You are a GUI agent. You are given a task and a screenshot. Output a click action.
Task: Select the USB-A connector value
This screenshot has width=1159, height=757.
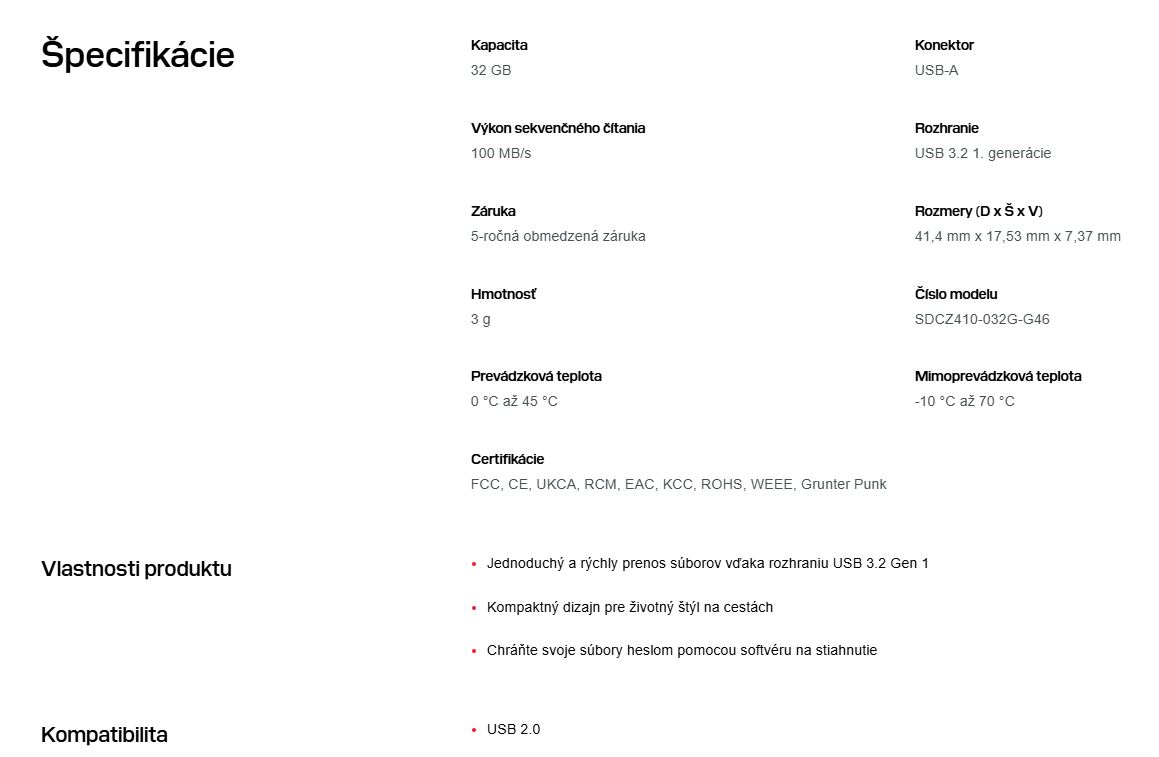click(x=936, y=70)
